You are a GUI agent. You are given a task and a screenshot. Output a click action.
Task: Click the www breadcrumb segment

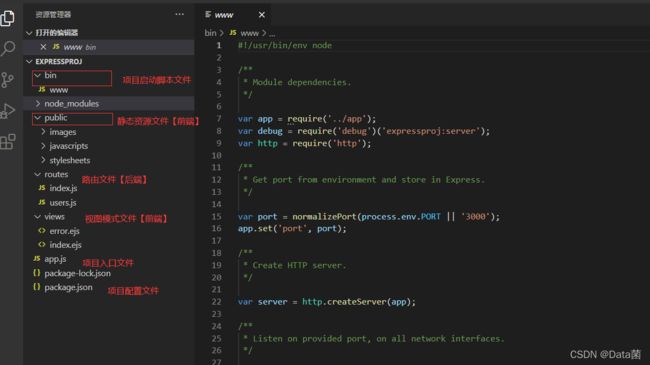pyautogui.click(x=250, y=33)
